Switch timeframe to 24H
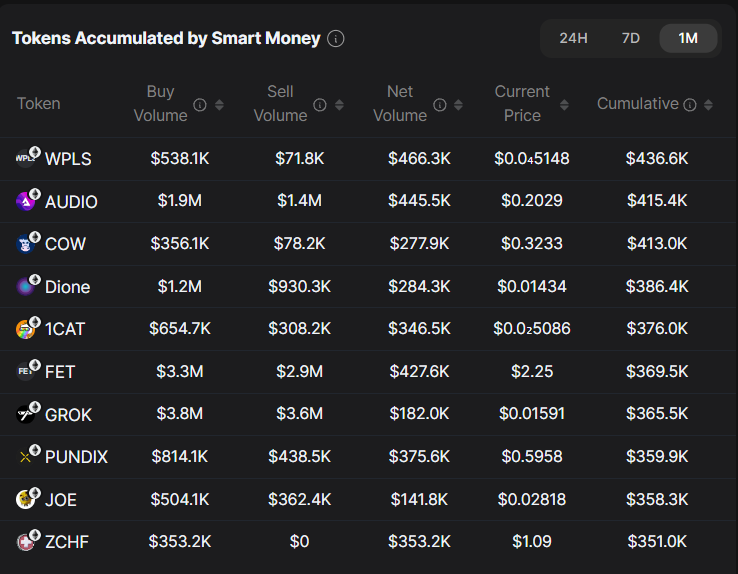The width and height of the screenshot is (738, 574). coord(573,38)
